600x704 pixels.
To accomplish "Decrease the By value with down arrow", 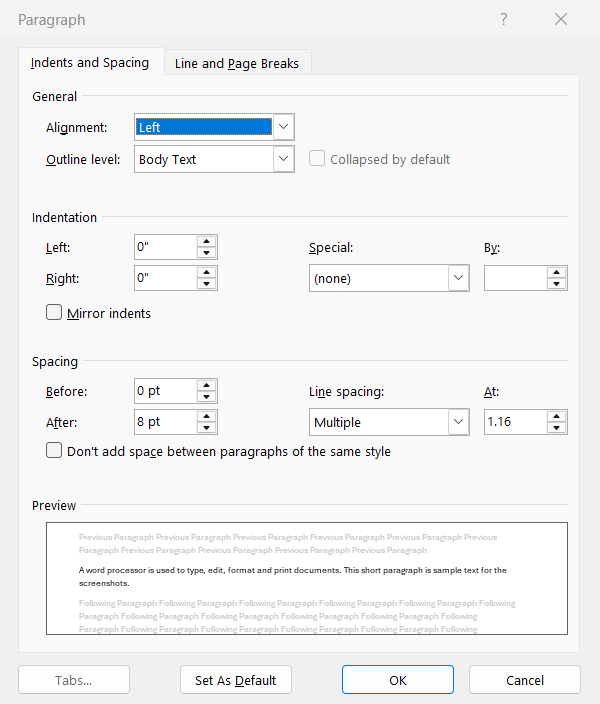I will 557,284.
